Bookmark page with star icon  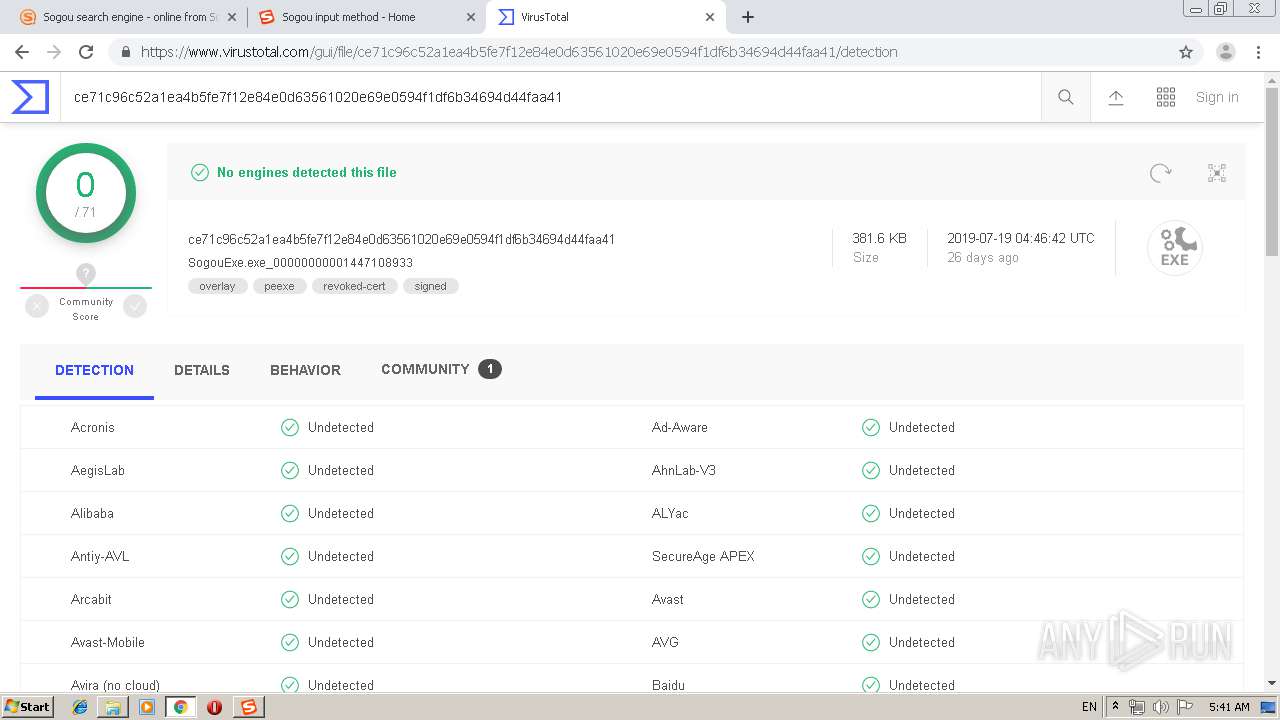point(1186,52)
